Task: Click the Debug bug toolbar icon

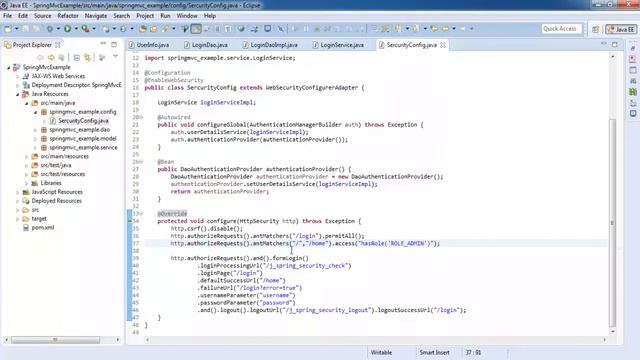Action: [50, 29]
